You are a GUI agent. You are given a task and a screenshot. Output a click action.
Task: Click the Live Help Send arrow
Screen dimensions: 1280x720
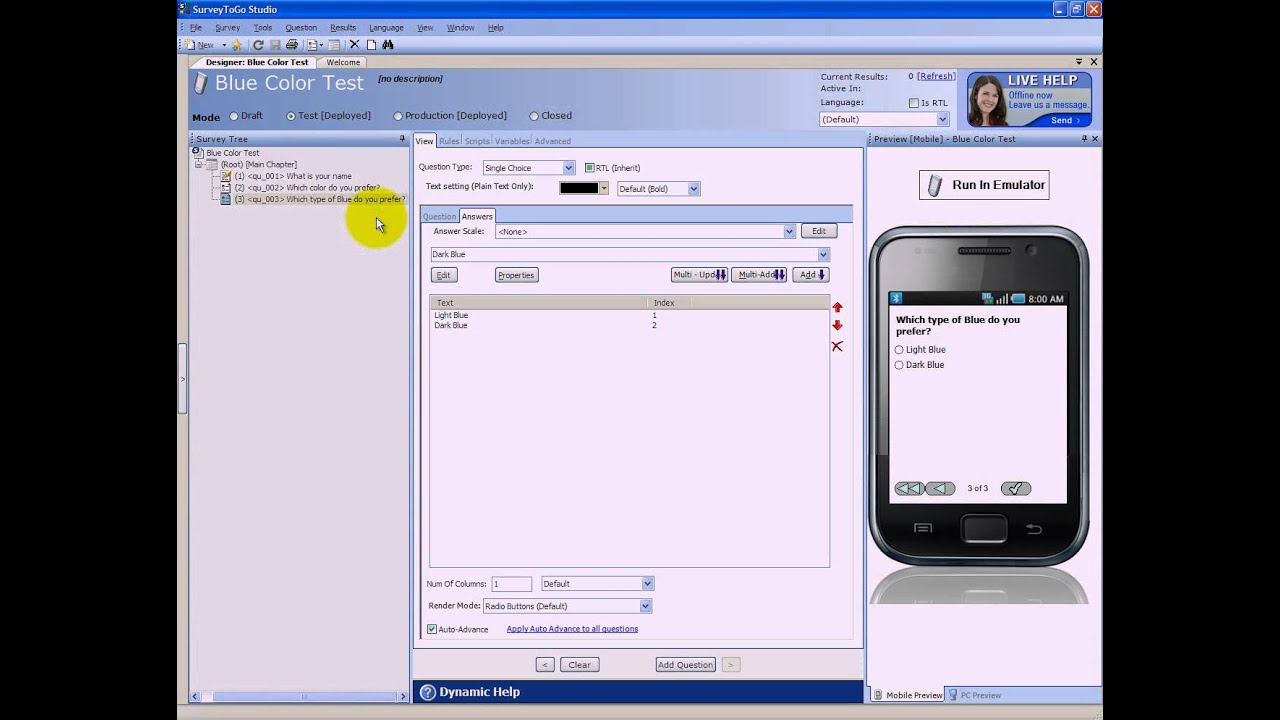1078,120
